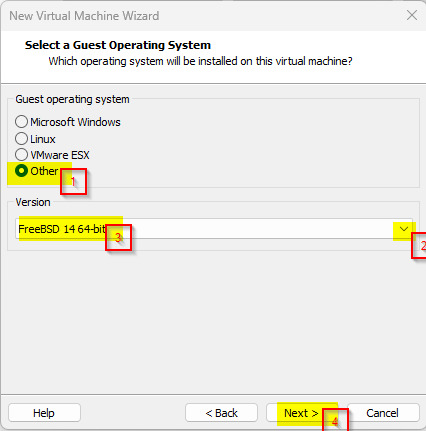Open the FreeBSD 14 64-bit combo box
This screenshot has height=431, width=426.
click(x=214, y=229)
